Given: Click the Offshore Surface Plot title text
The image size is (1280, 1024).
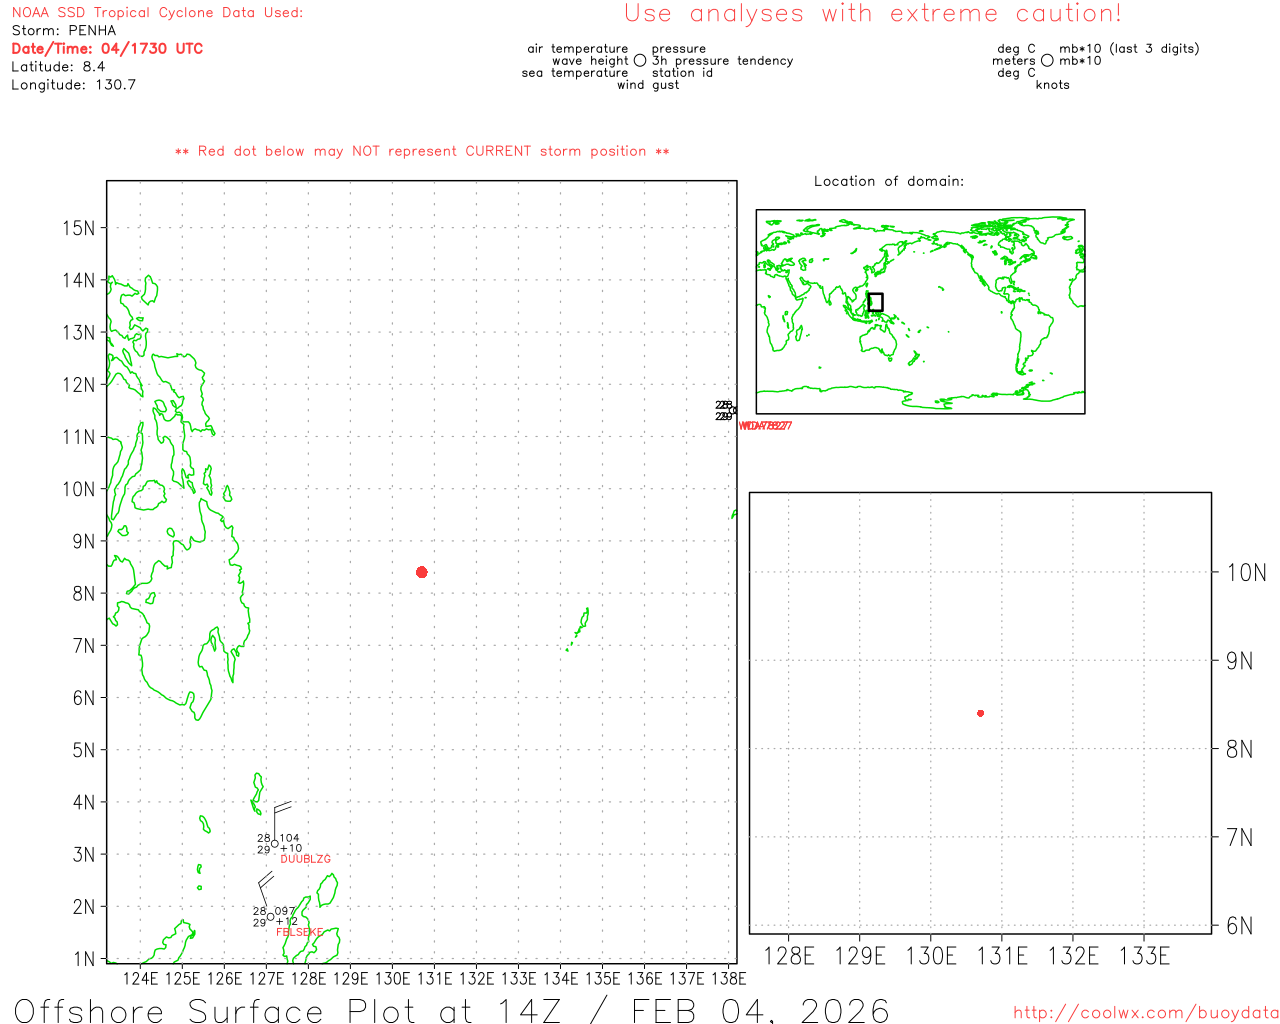Looking at the screenshot, I should pos(451,1010).
